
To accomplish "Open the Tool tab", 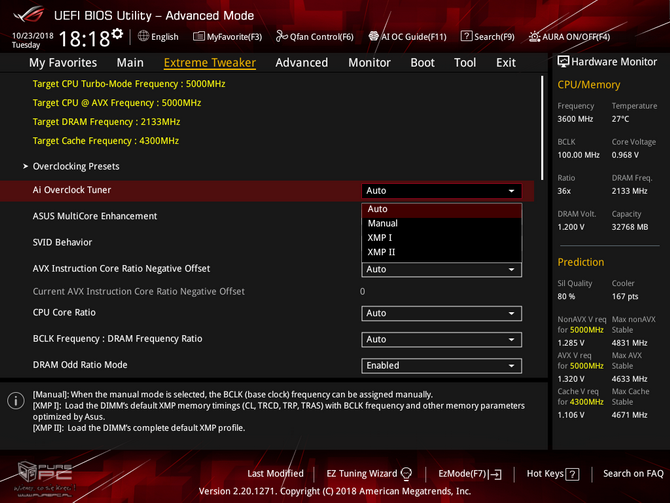I will tap(465, 63).
